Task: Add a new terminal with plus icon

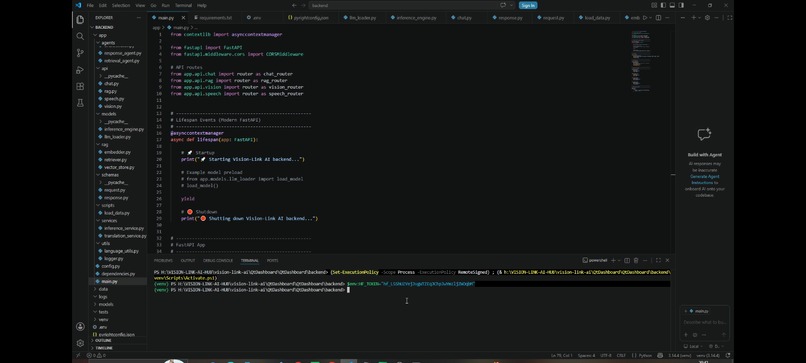Action: tap(613, 261)
